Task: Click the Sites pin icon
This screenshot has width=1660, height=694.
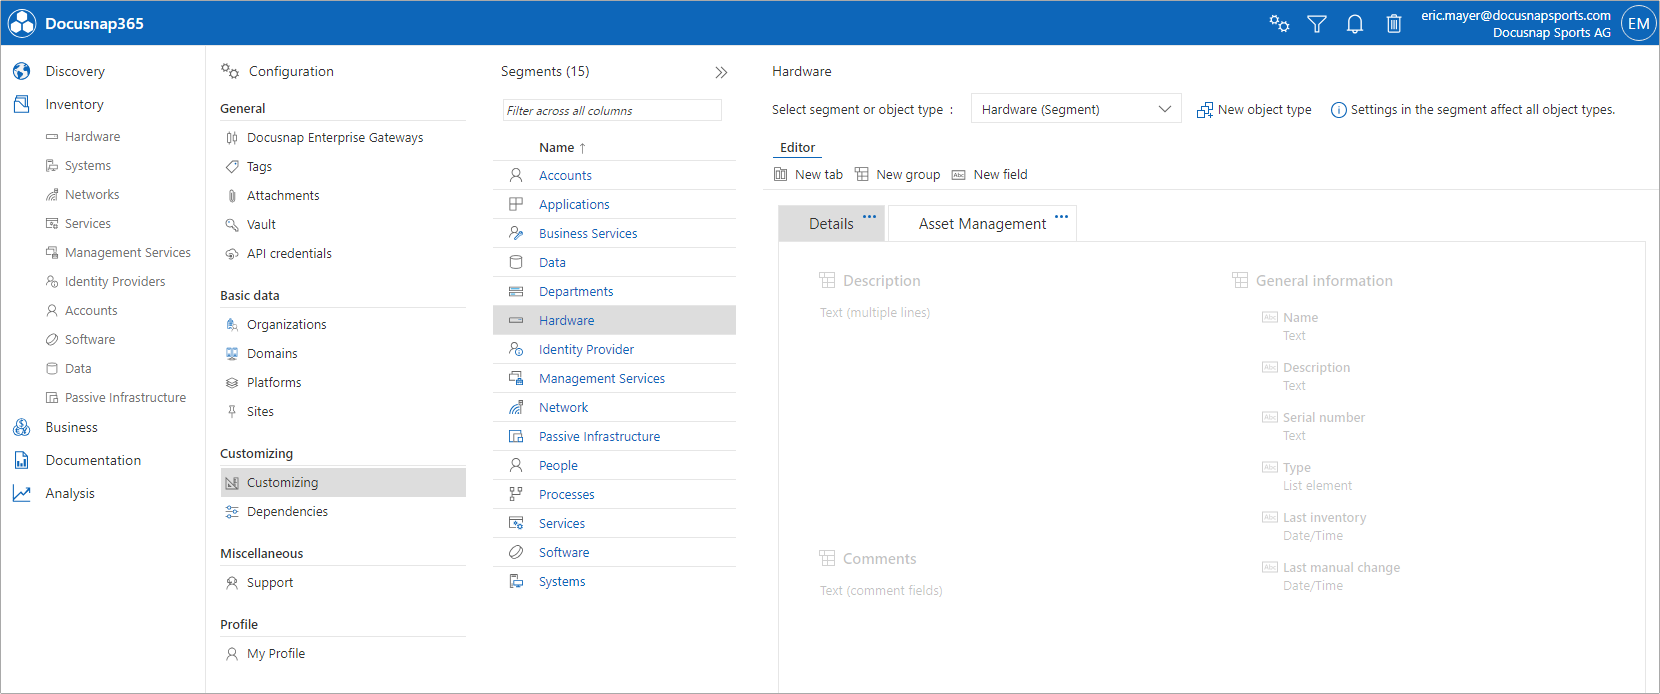Action: [x=232, y=412]
